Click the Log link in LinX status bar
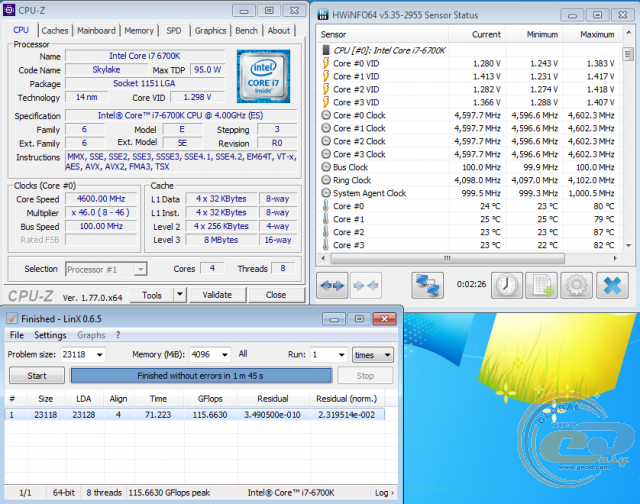Image resolution: width=640 pixels, height=504 pixels. [x=384, y=493]
